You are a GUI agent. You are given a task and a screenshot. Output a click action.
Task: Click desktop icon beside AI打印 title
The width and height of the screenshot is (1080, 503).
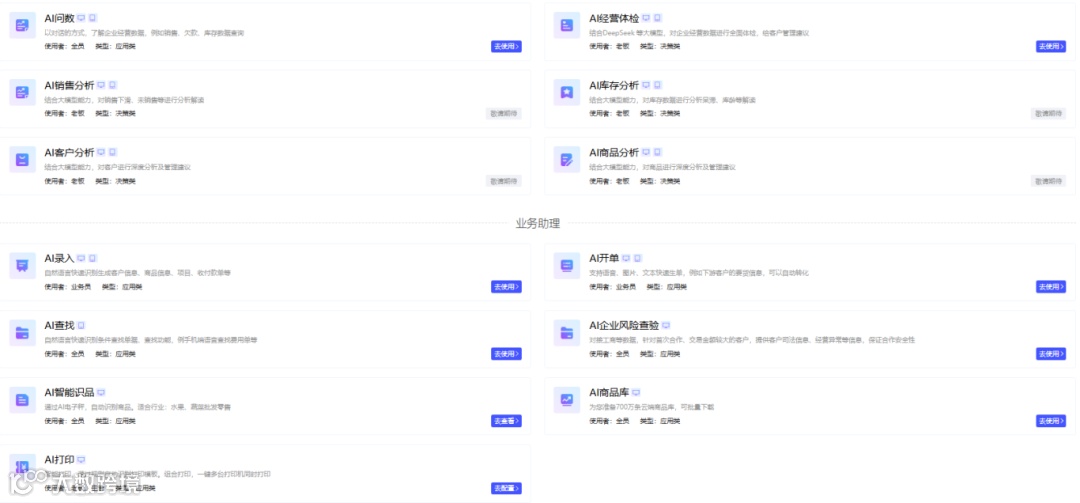click(x=81, y=459)
